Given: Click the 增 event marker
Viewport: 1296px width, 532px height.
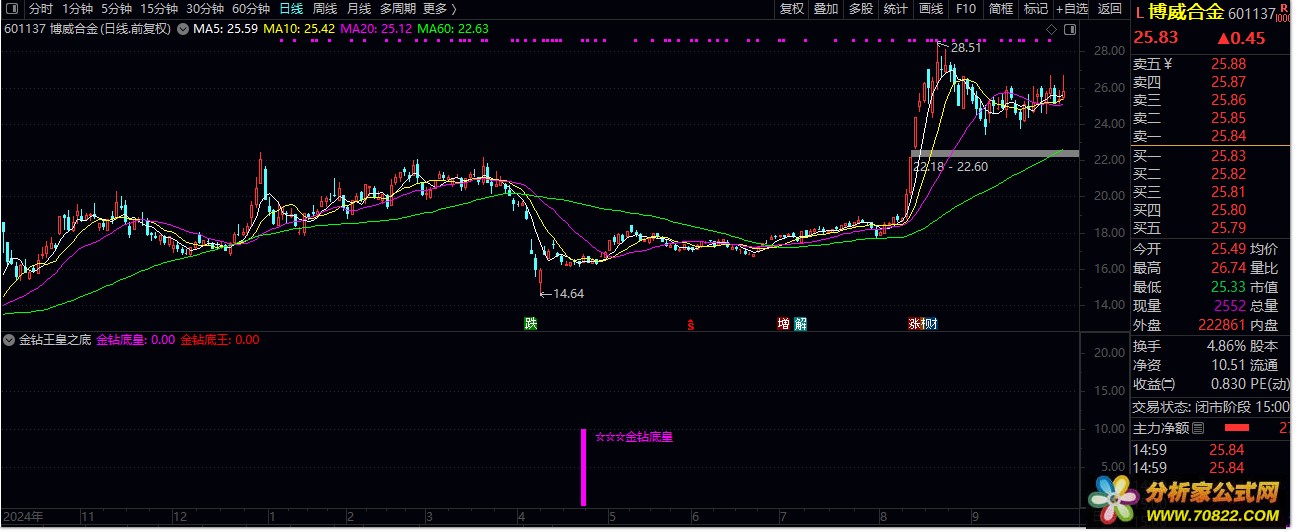Looking at the screenshot, I should (x=783, y=323).
